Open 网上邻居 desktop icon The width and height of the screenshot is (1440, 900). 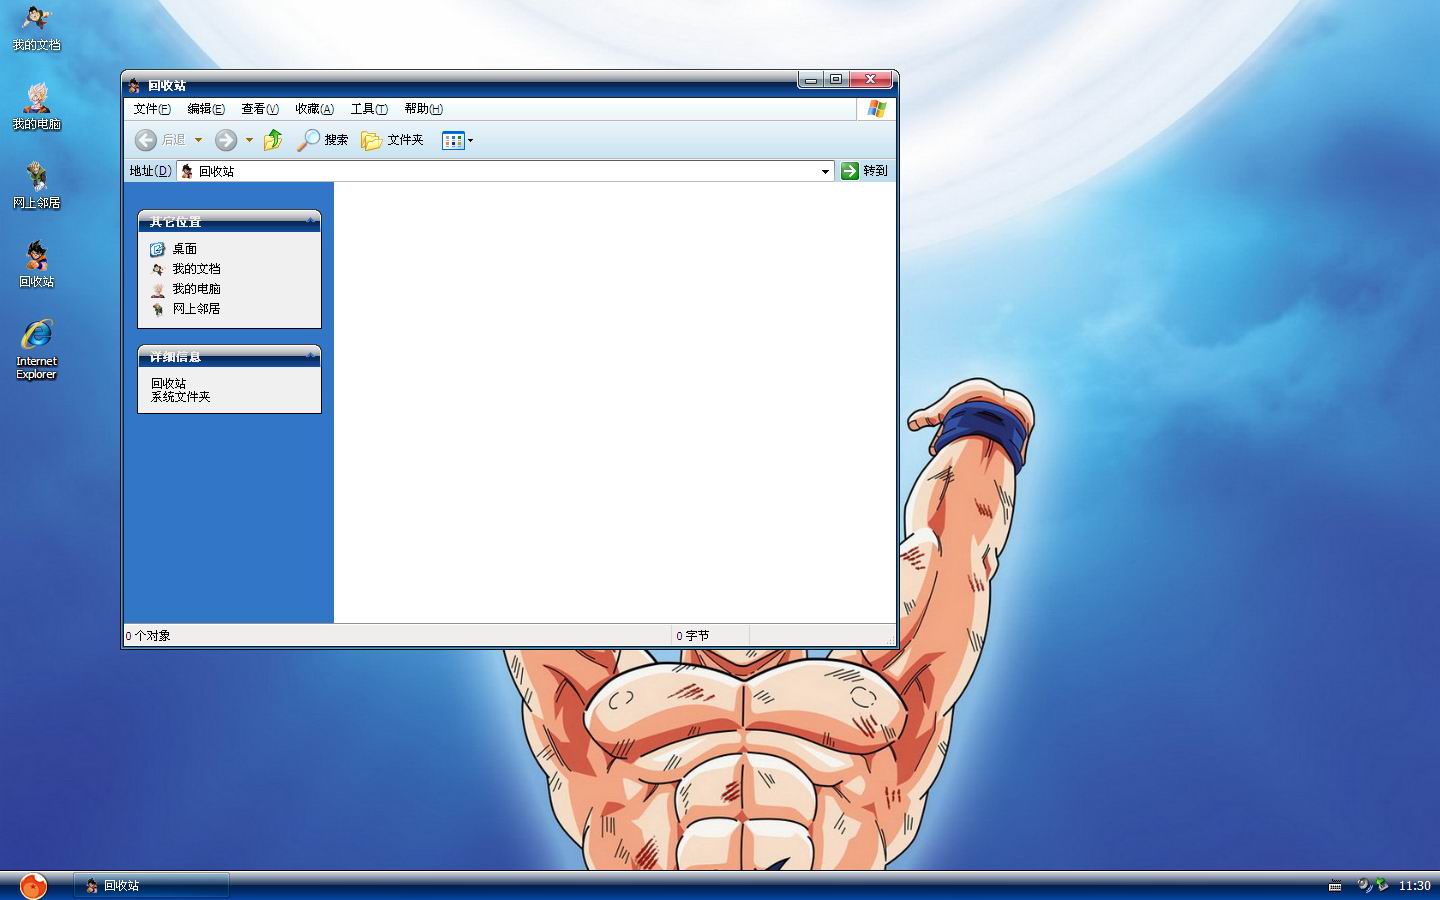click(x=36, y=185)
